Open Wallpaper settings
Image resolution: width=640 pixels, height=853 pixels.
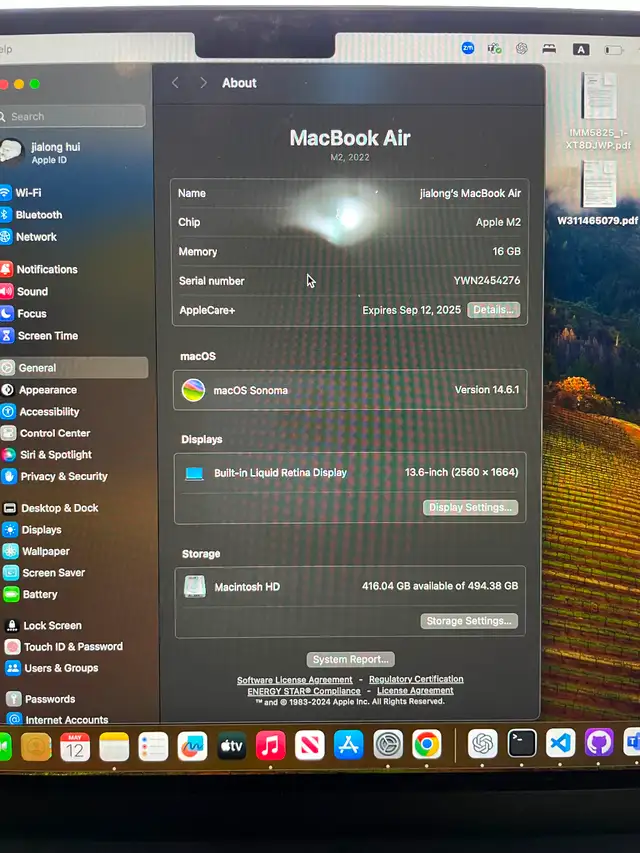[36, 551]
